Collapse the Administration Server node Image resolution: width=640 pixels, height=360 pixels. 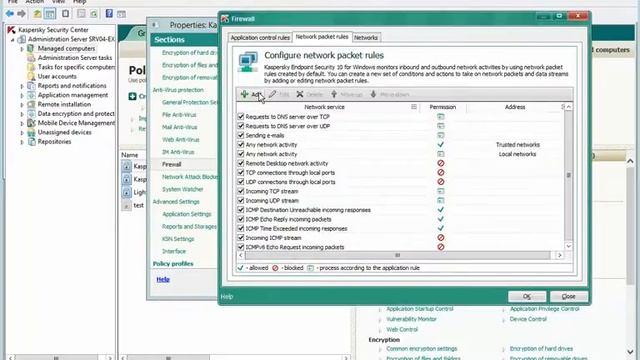coord(13,40)
